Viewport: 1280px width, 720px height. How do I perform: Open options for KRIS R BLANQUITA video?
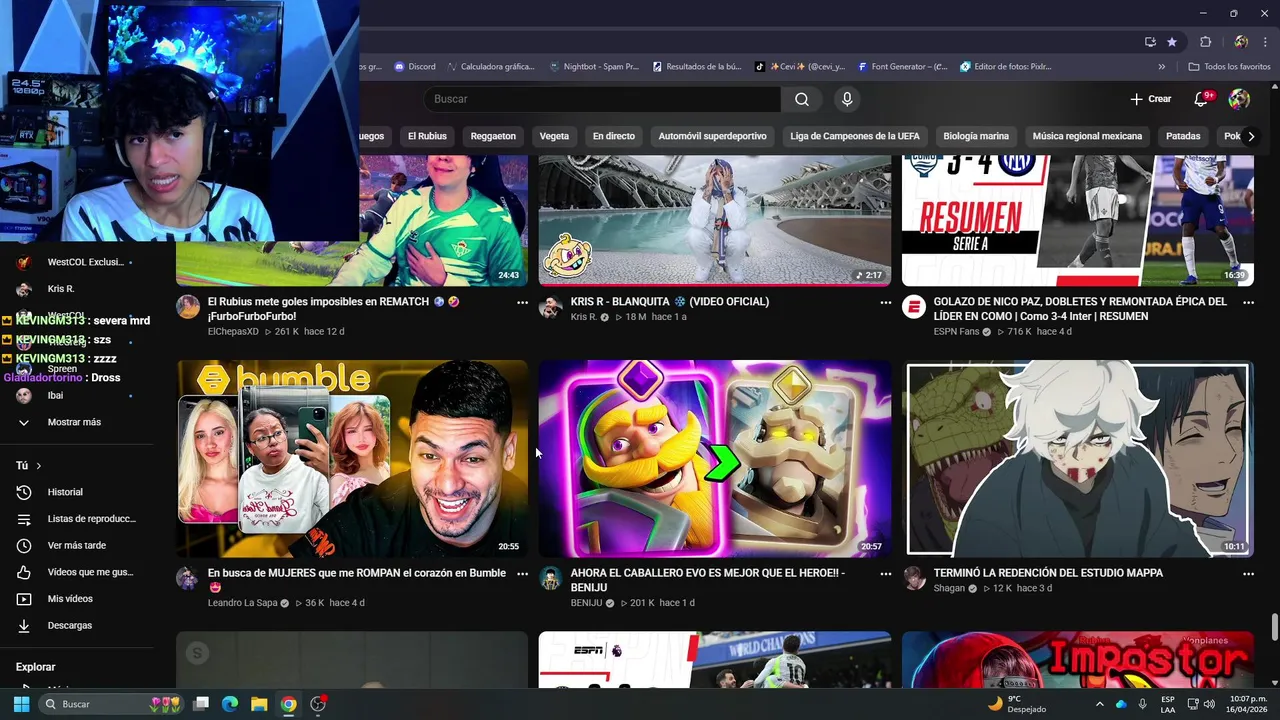[885, 302]
